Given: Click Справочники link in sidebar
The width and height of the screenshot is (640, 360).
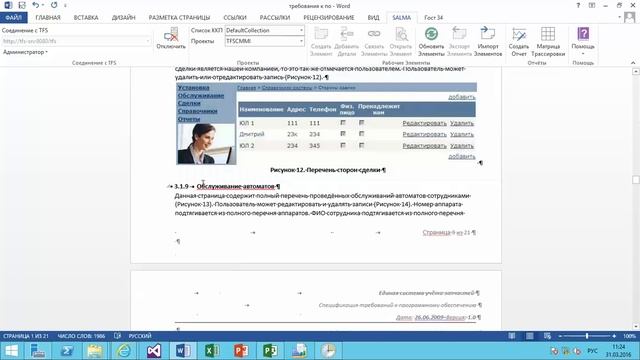Looking at the screenshot, I should tap(198, 111).
